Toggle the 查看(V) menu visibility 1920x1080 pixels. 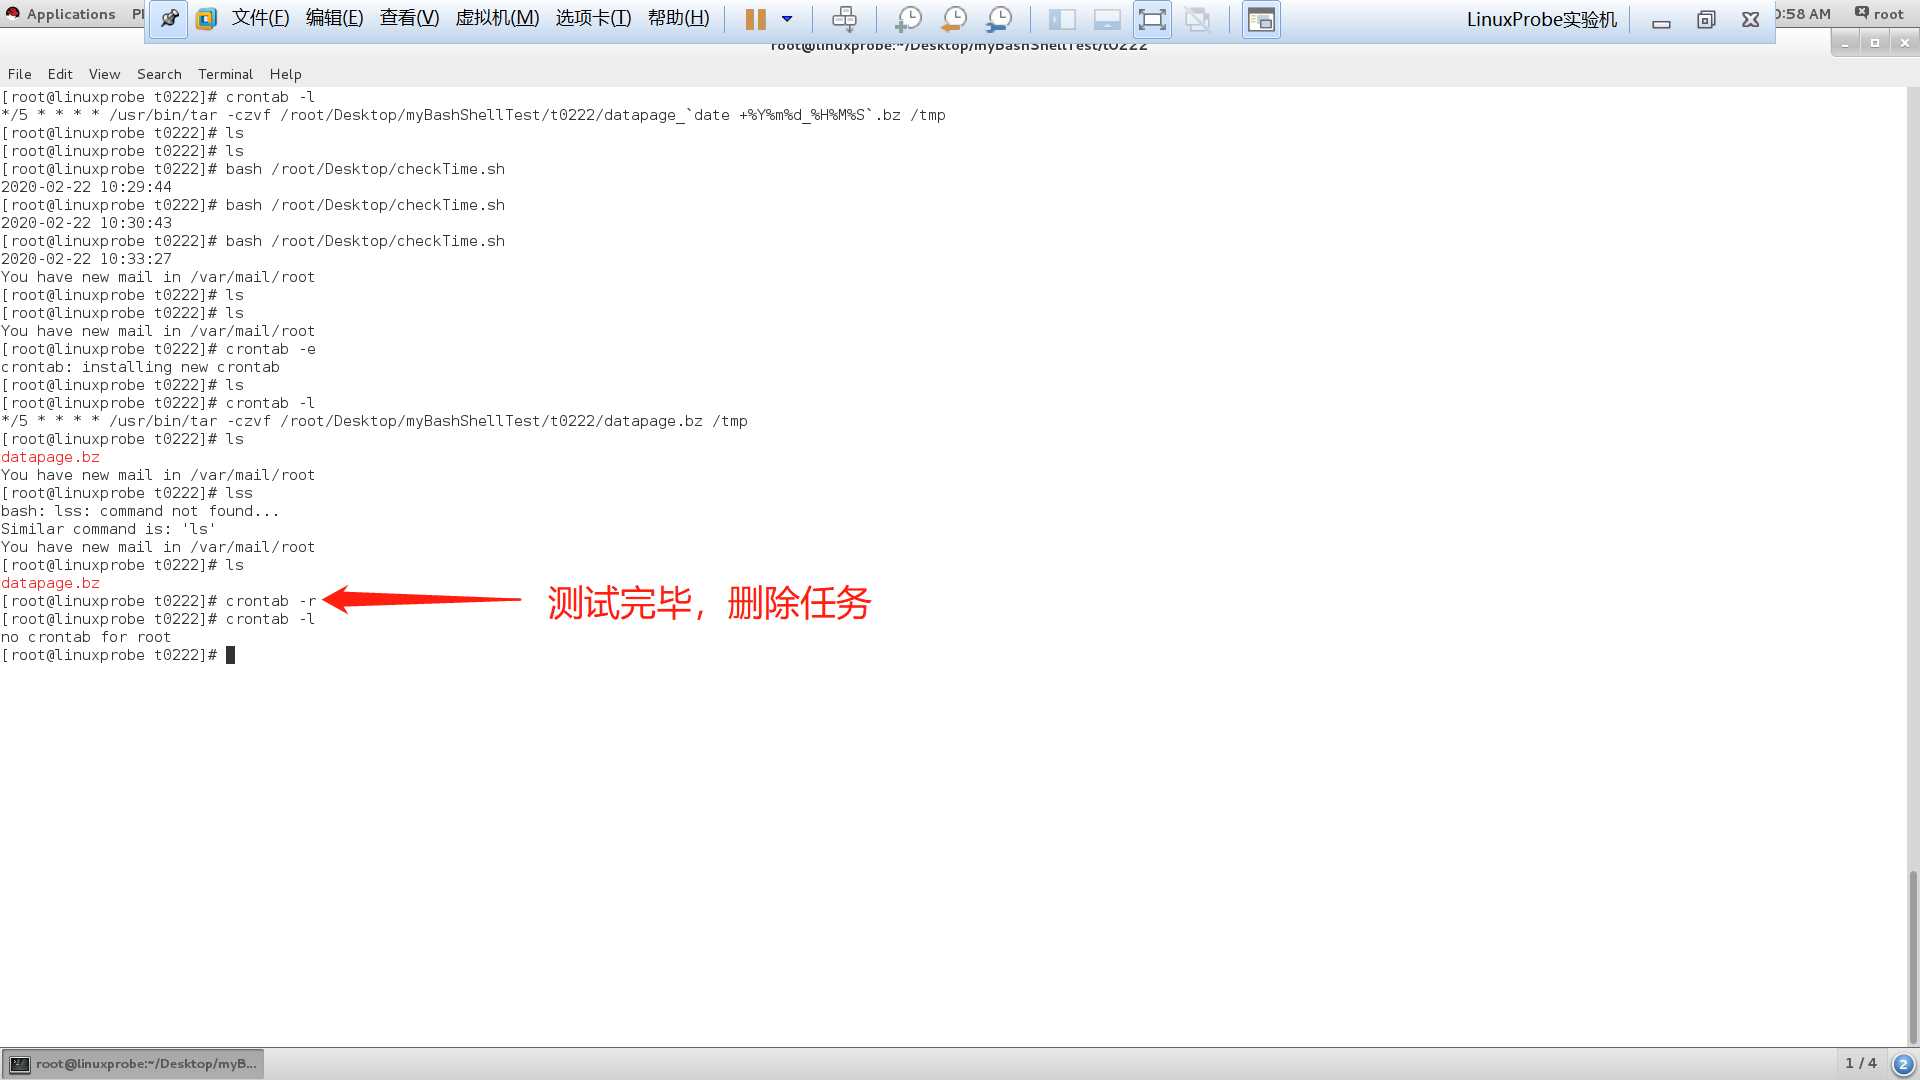pyautogui.click(x=409, y=17)
